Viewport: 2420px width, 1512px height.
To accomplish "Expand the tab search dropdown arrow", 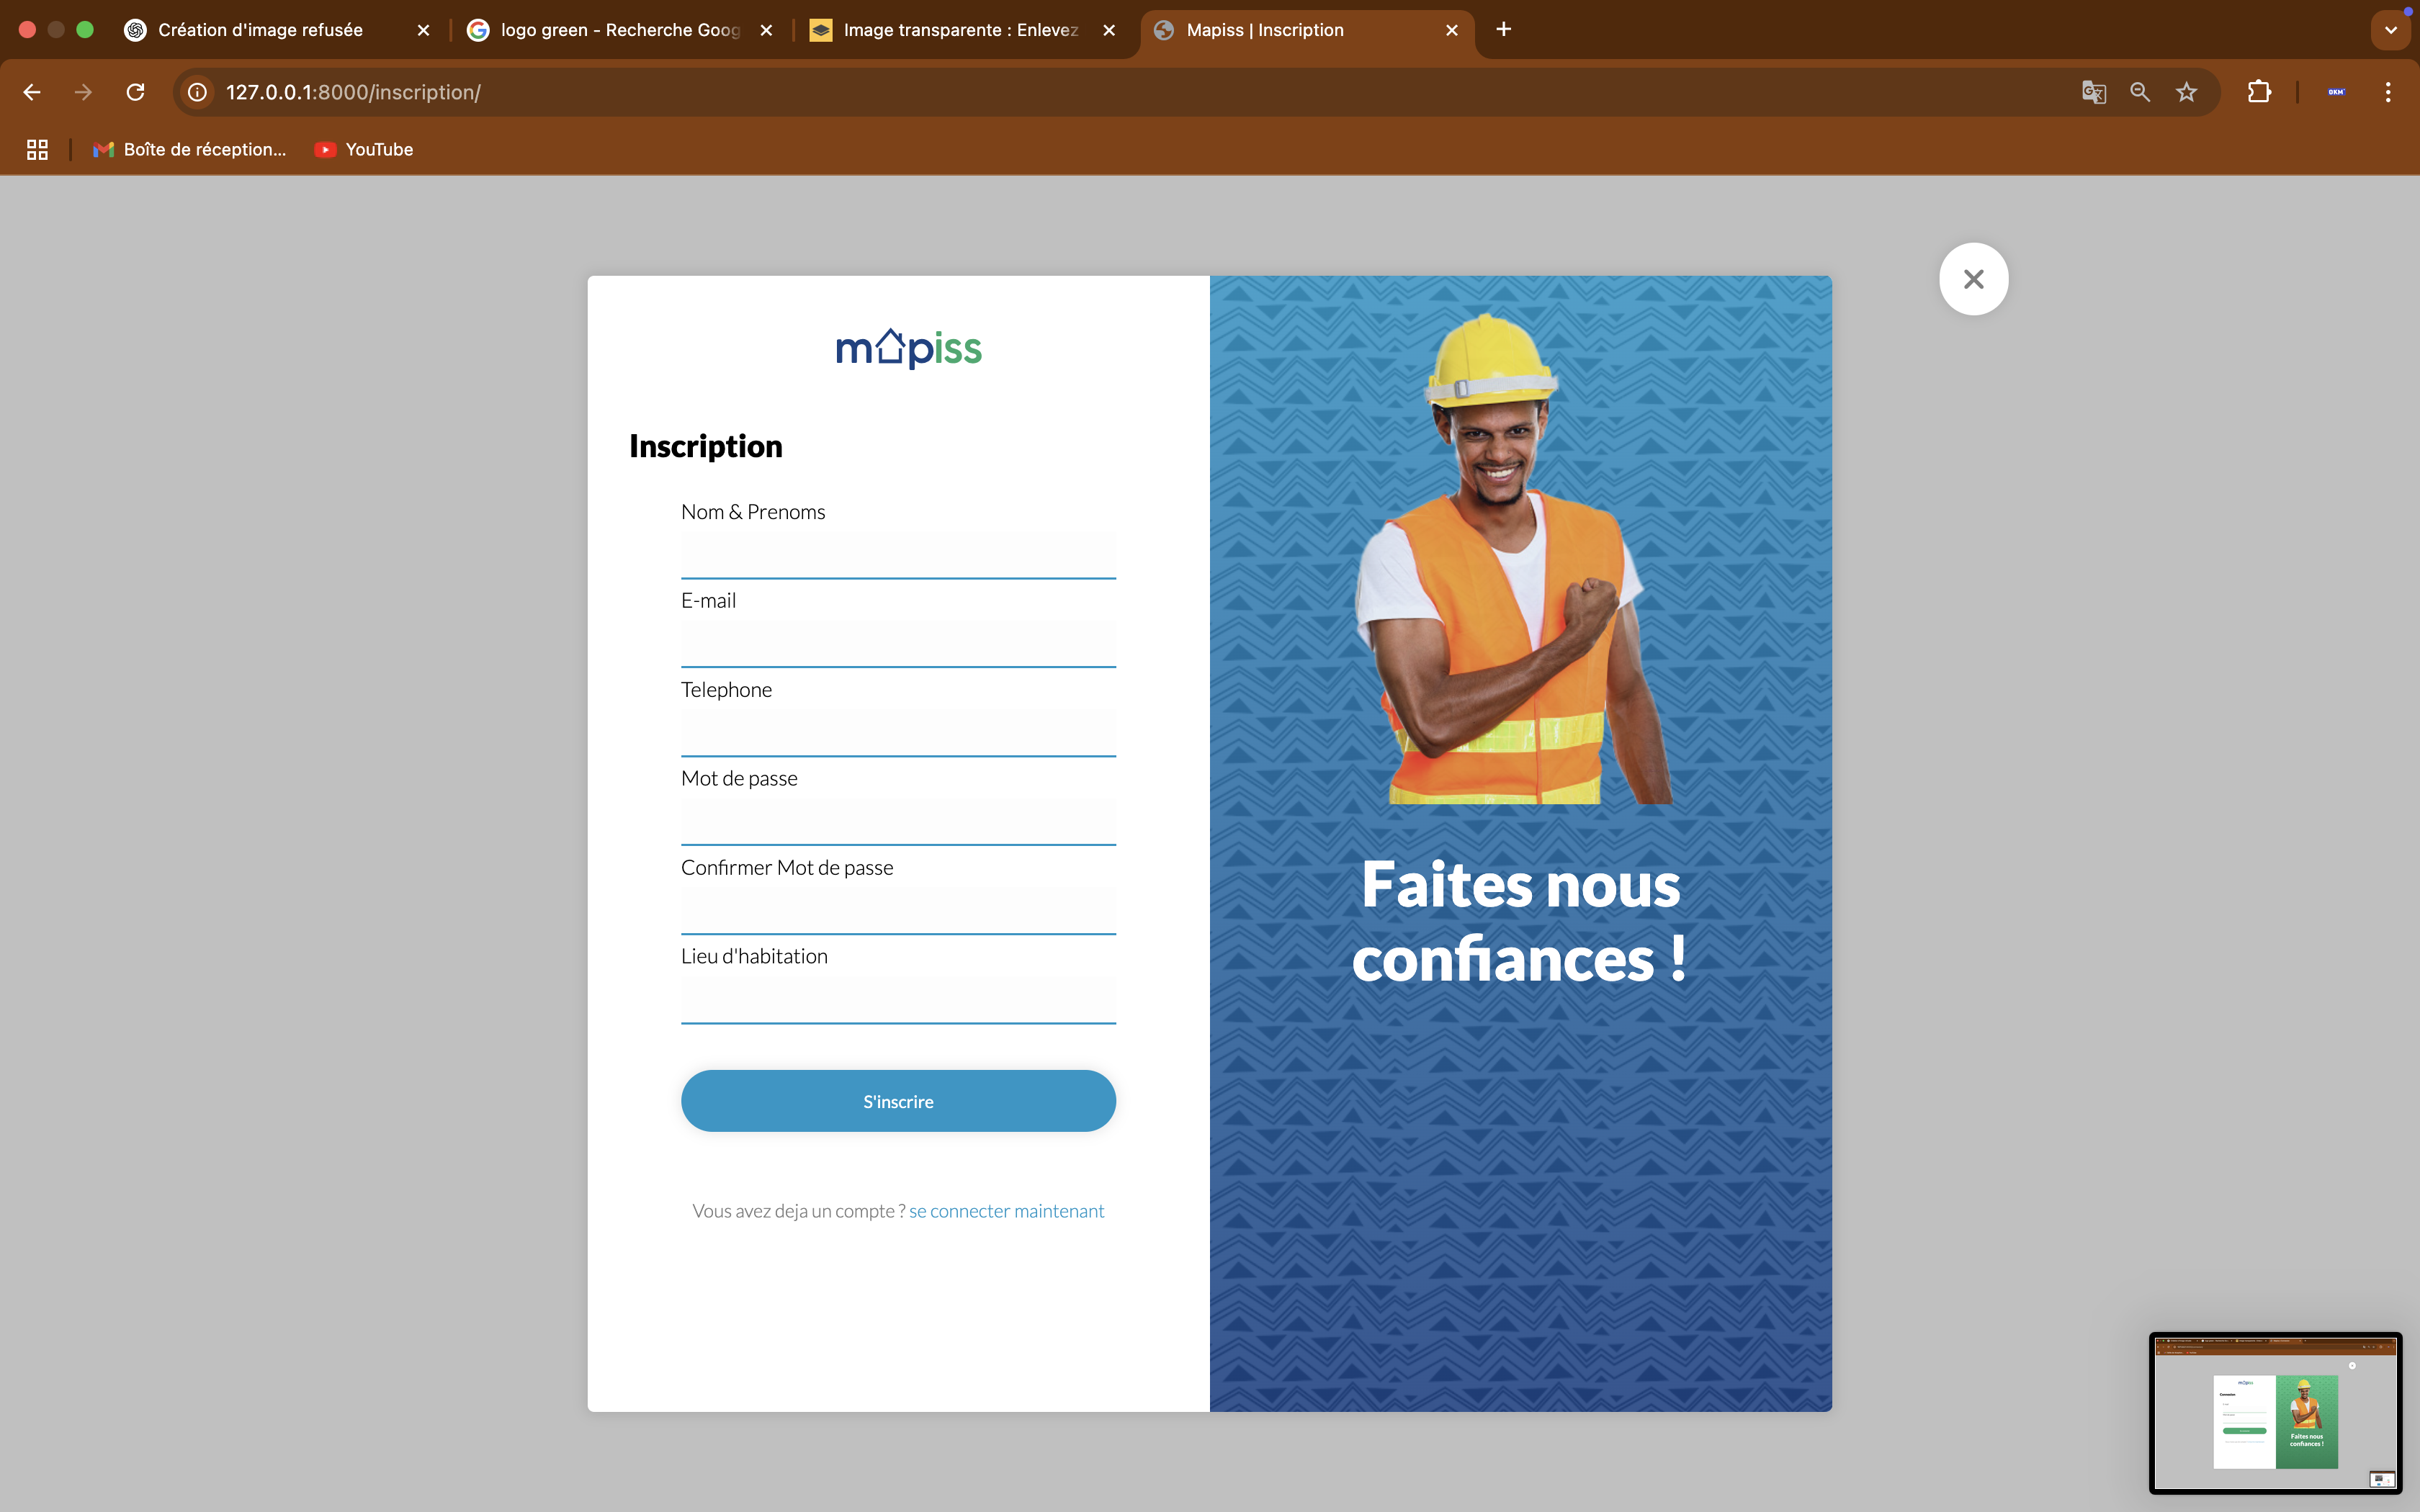I will click(x=2391, y=30).
